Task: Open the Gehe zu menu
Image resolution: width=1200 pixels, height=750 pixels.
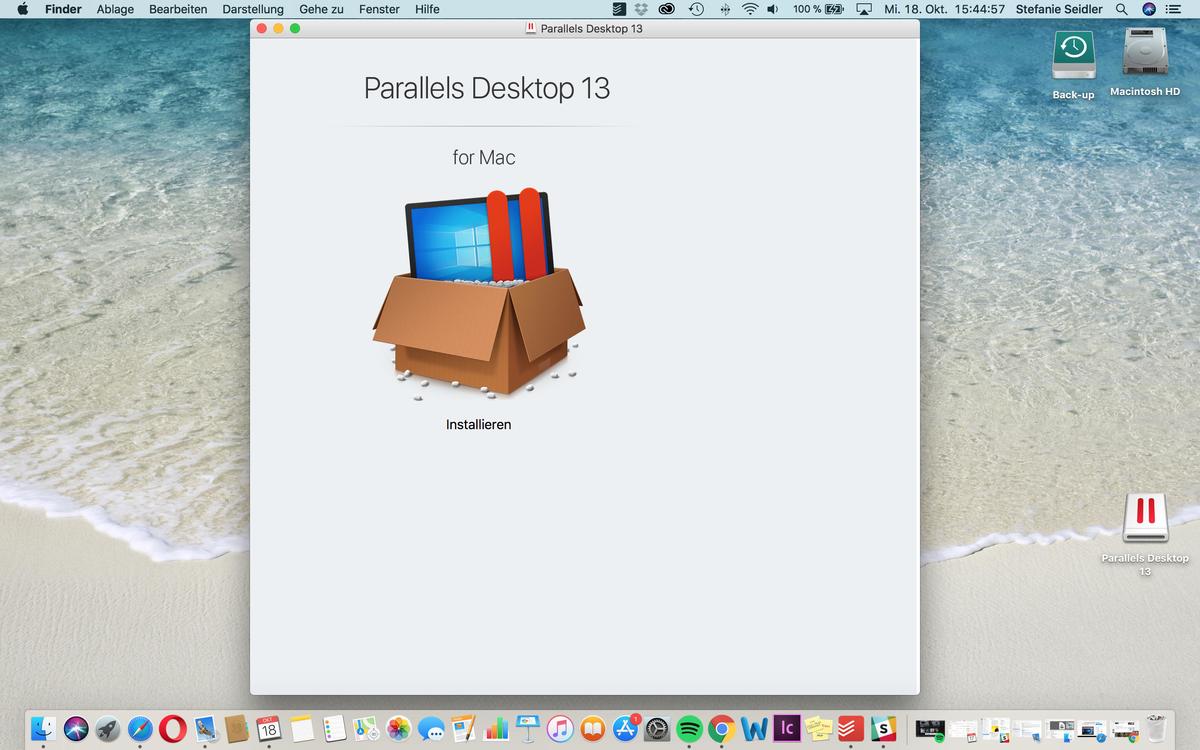Action: click(321, 9)
